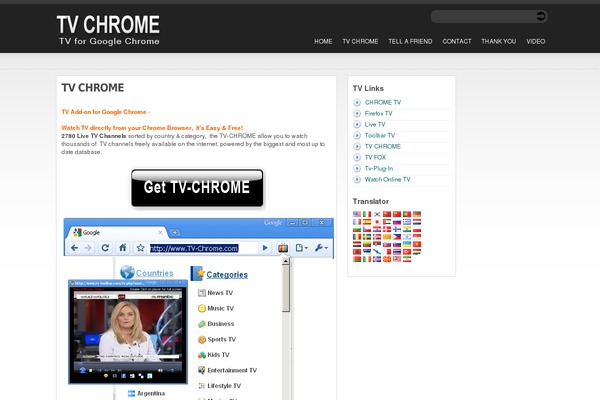Image resolution: width=600 pixels, height=400 pixels.
Task: Select the Philippines flag translation
Action: 397,237
